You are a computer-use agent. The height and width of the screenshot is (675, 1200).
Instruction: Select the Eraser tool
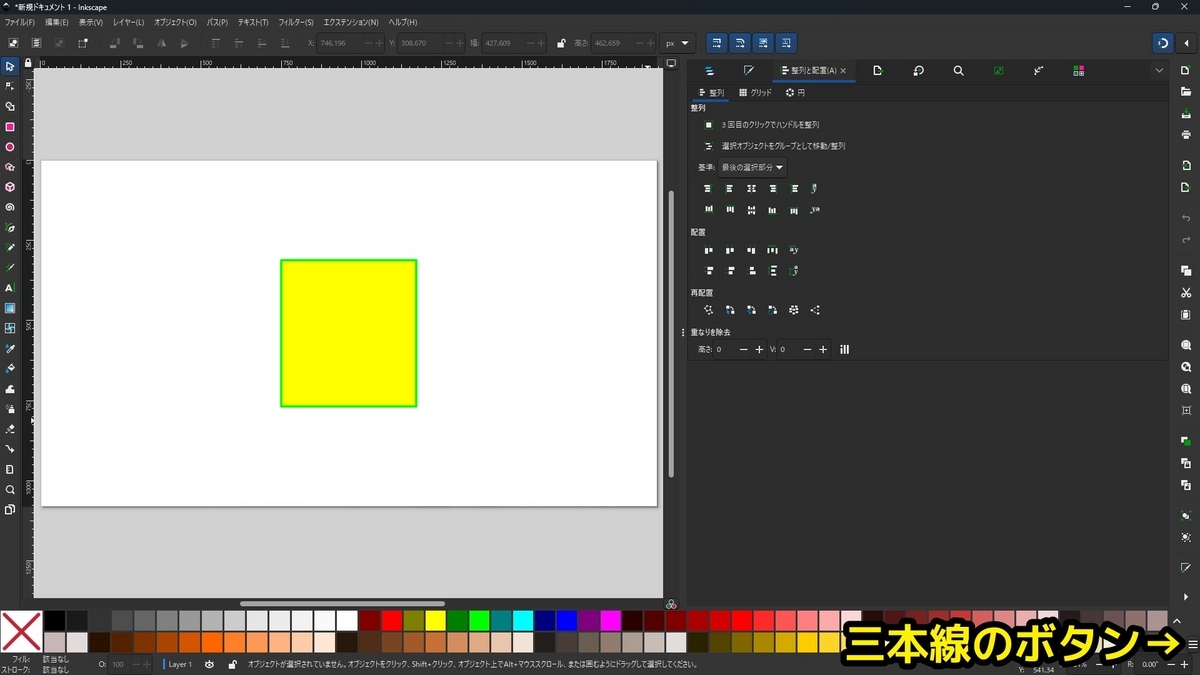[10, 429]
